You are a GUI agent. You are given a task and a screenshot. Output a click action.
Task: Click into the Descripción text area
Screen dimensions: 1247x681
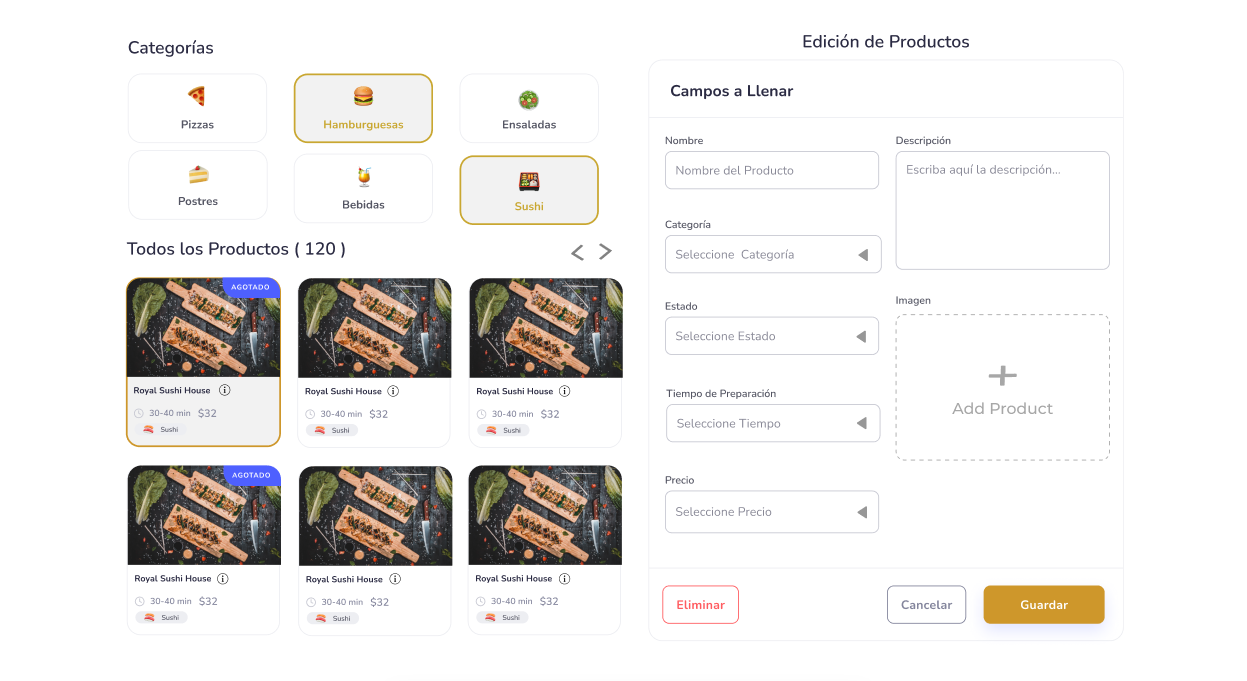pos(1002,210)
